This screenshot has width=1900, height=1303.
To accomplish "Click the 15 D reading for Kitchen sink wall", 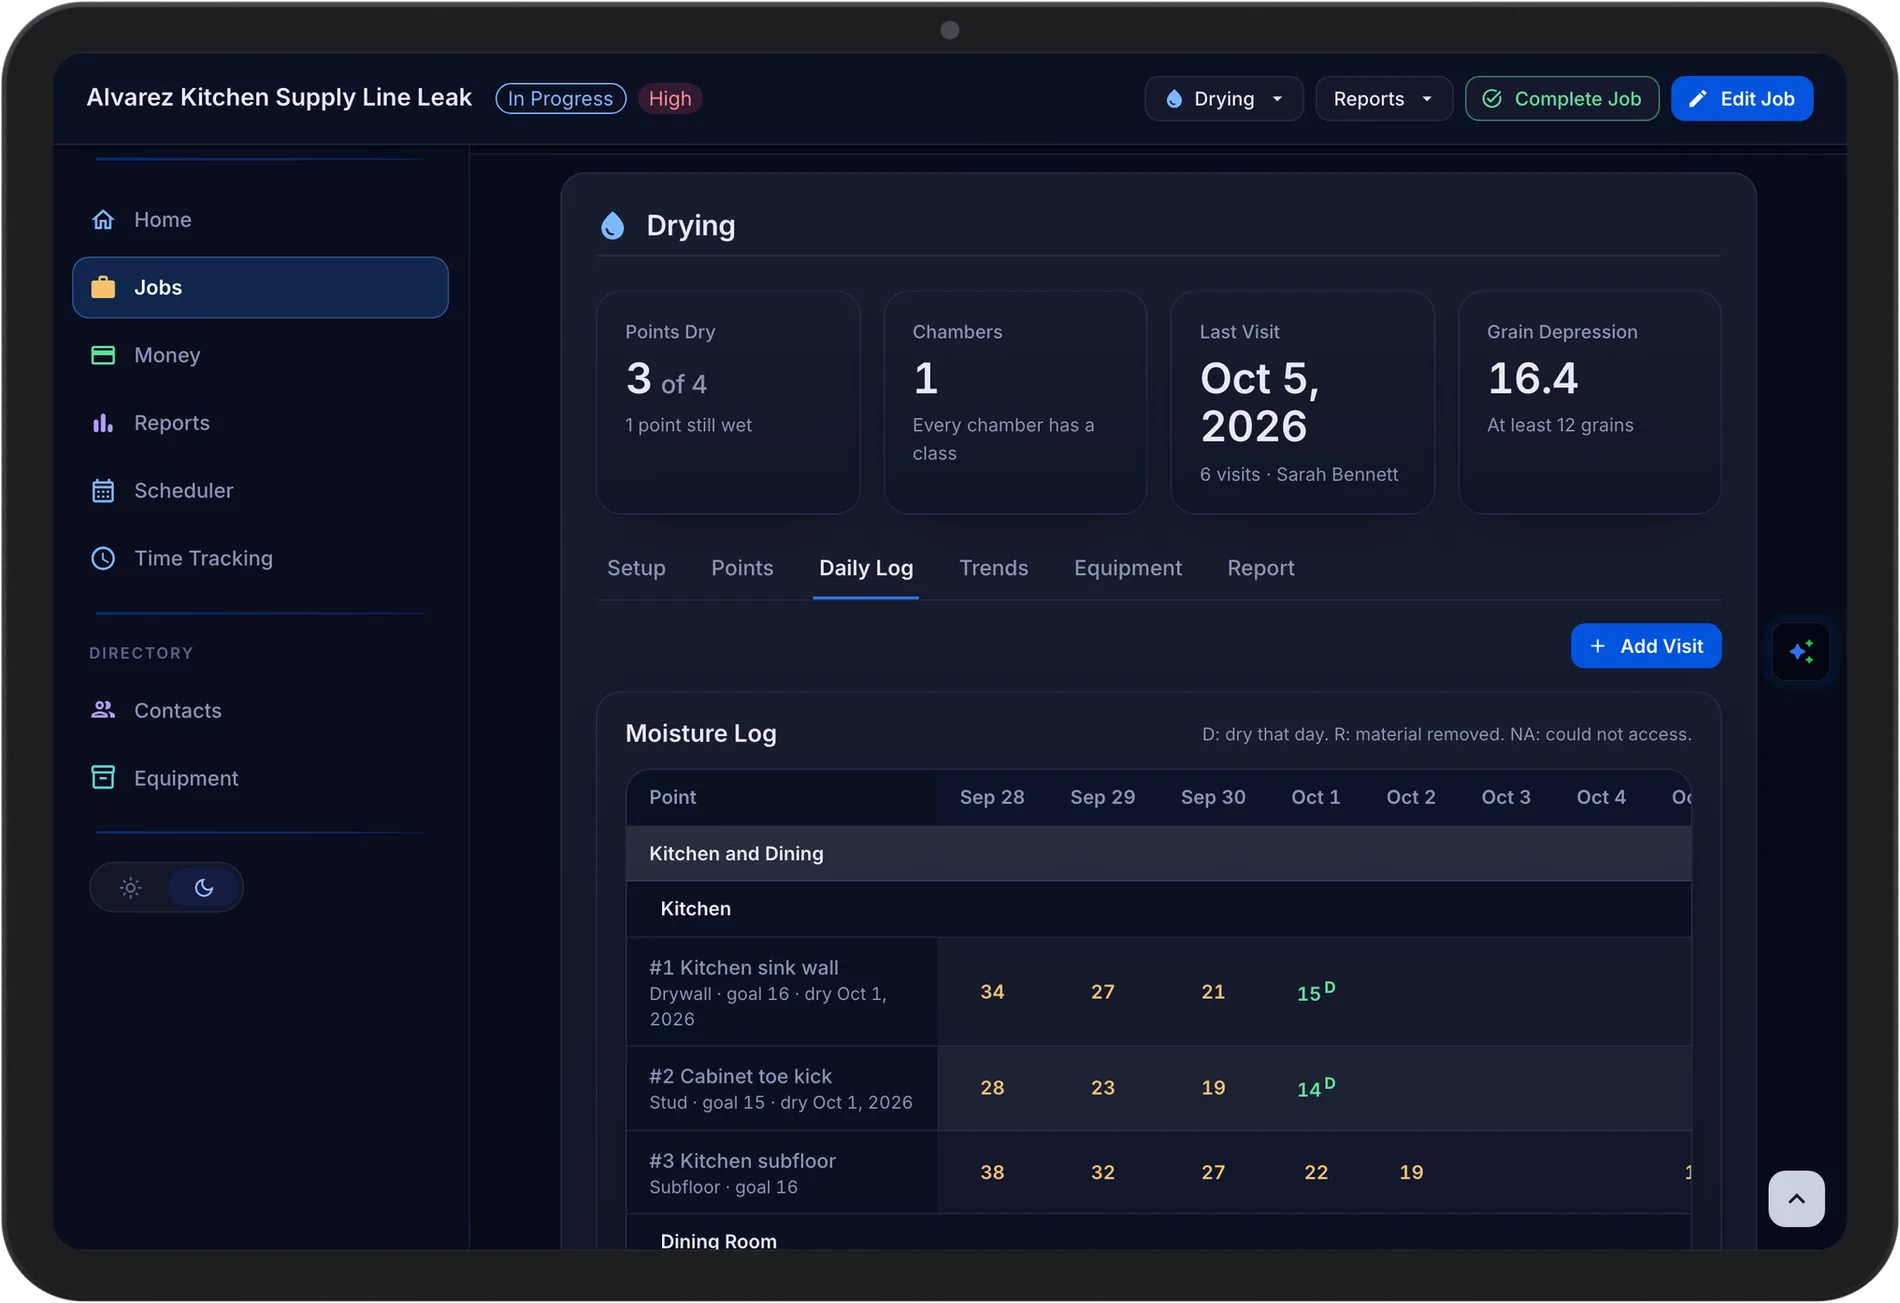I will (x=1315, y=992).
